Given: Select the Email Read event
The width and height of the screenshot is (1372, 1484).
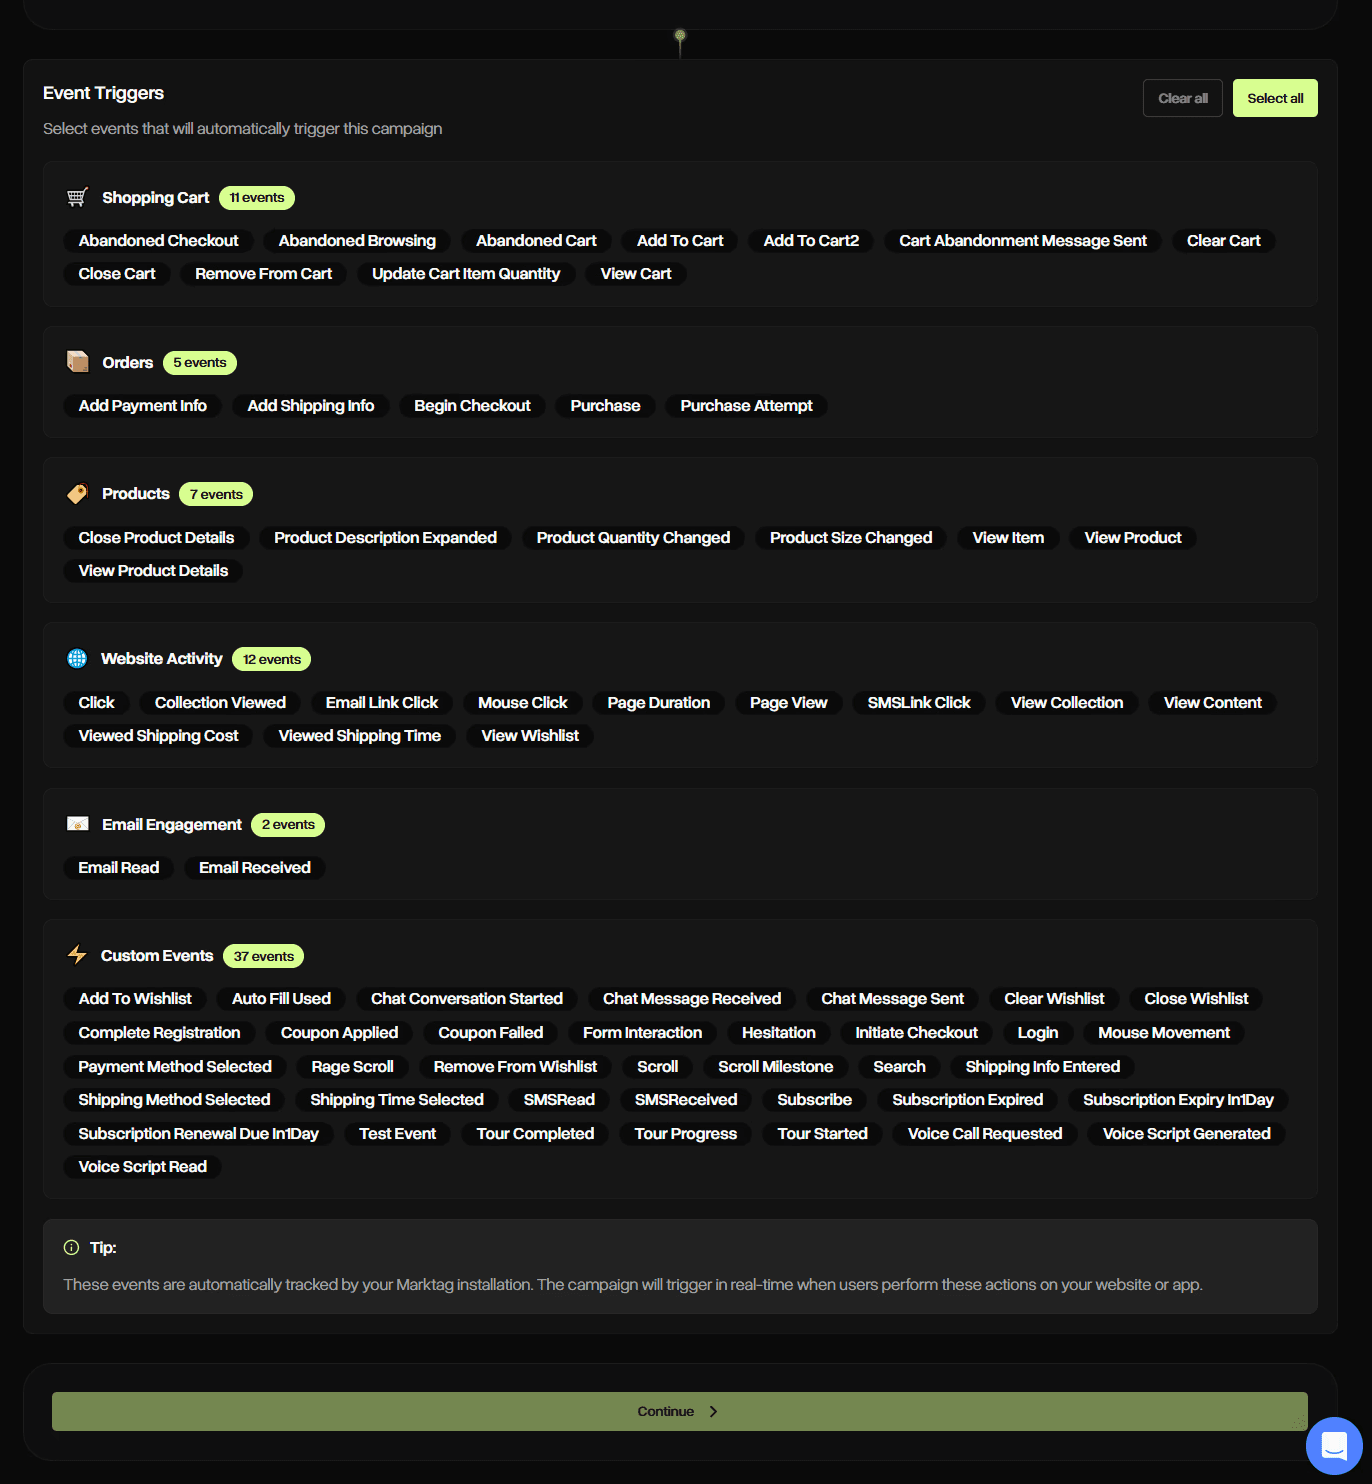Looking at the screenshot, I should pyautogui.click(x=118, y=868).
